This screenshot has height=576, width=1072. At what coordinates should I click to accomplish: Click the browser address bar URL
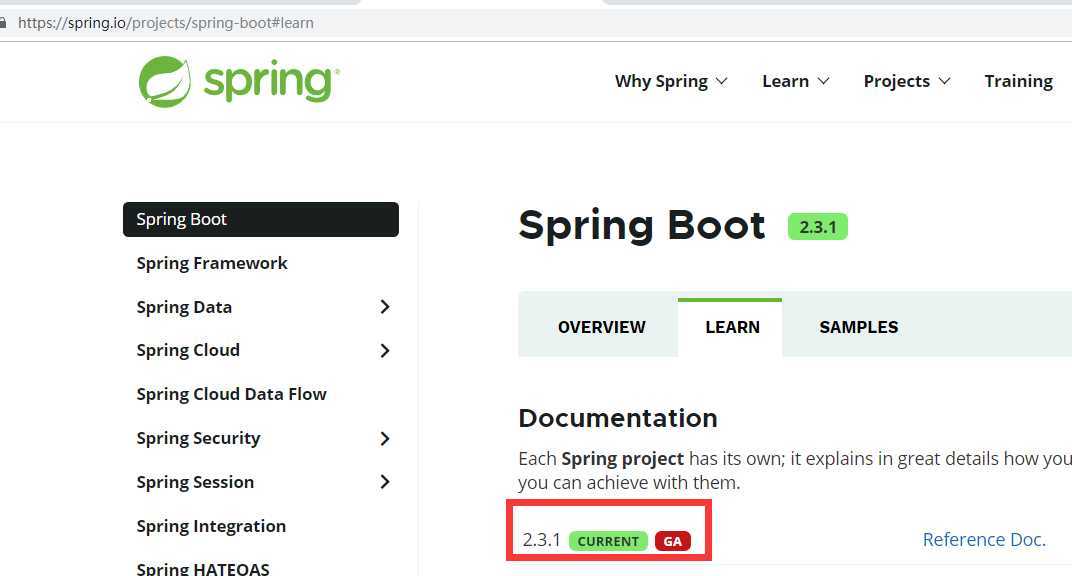165,23
